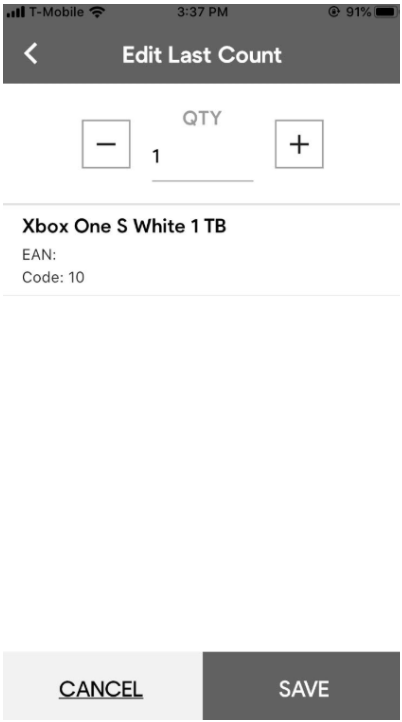Save the edited count

(301, 686)
